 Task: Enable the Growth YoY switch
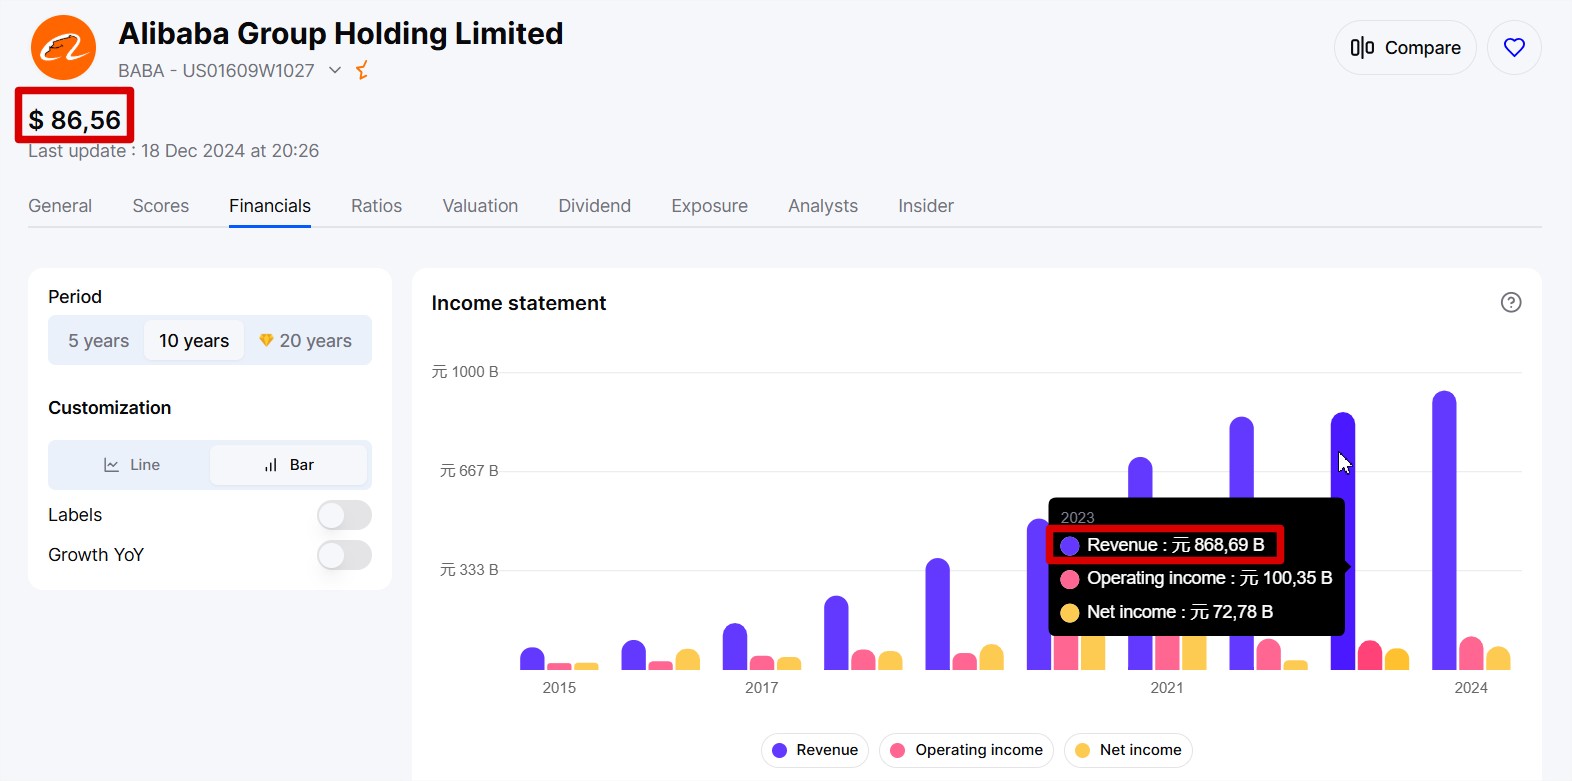pos(344,555)
